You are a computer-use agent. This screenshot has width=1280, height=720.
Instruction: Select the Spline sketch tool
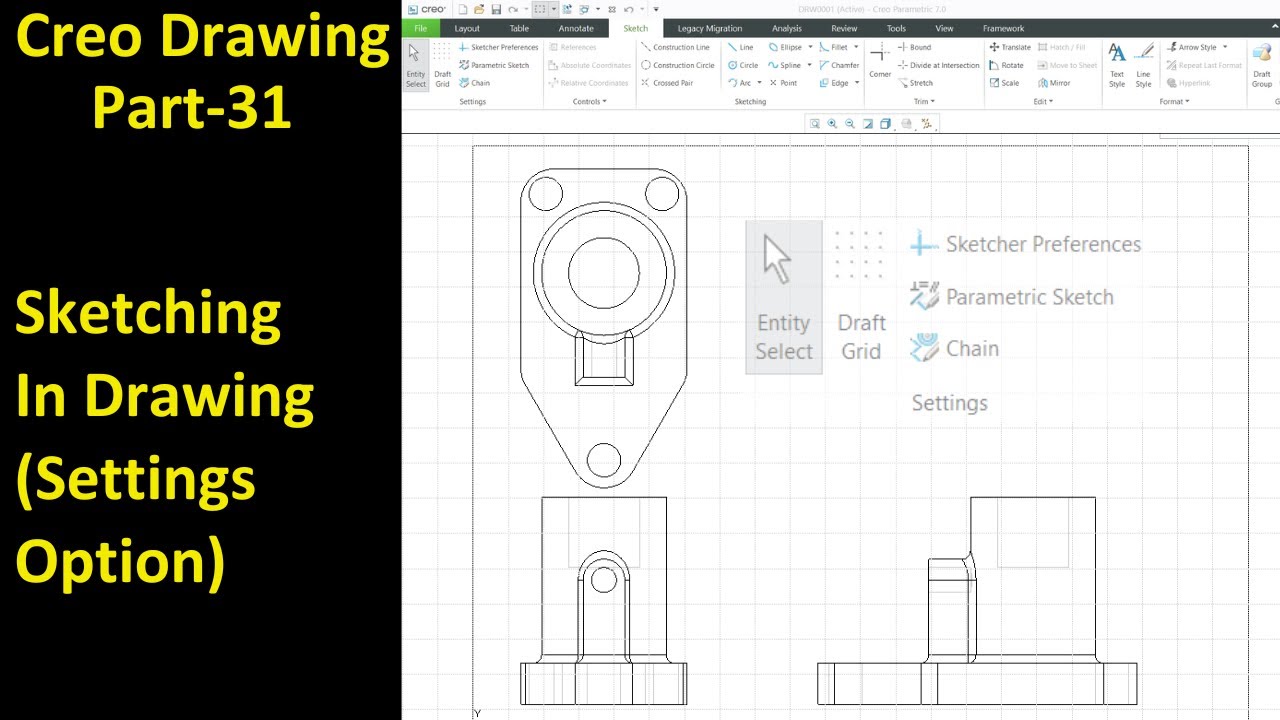tap(784, 65)
